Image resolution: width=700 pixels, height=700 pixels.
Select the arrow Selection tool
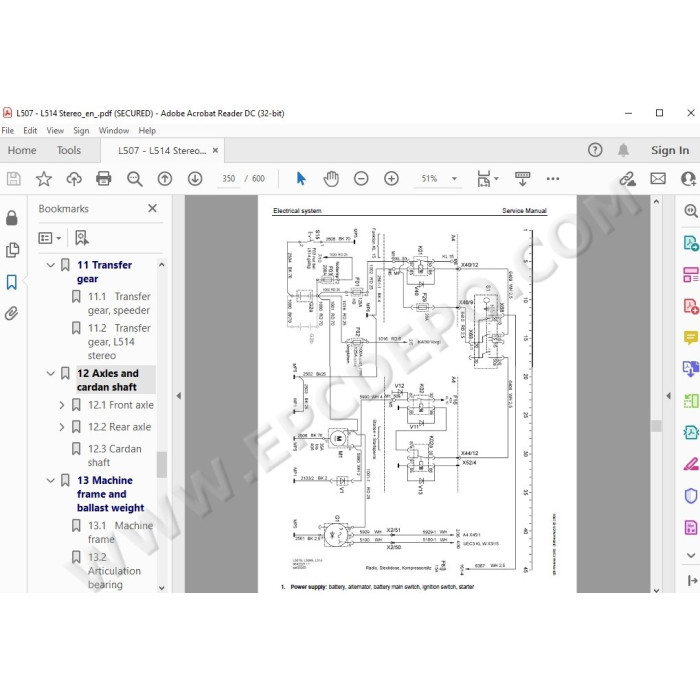tap(301, 179)
